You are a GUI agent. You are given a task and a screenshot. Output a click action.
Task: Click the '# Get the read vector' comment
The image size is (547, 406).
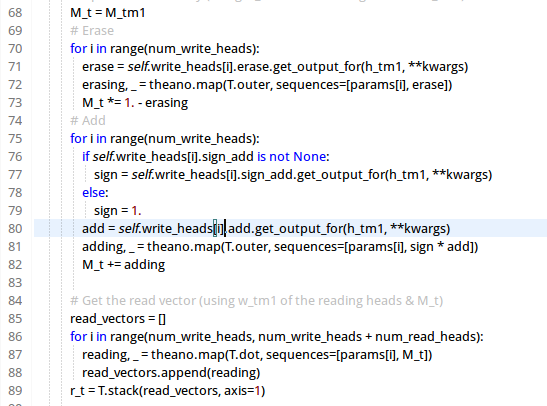pyautogui.click(x=256, y=301)
